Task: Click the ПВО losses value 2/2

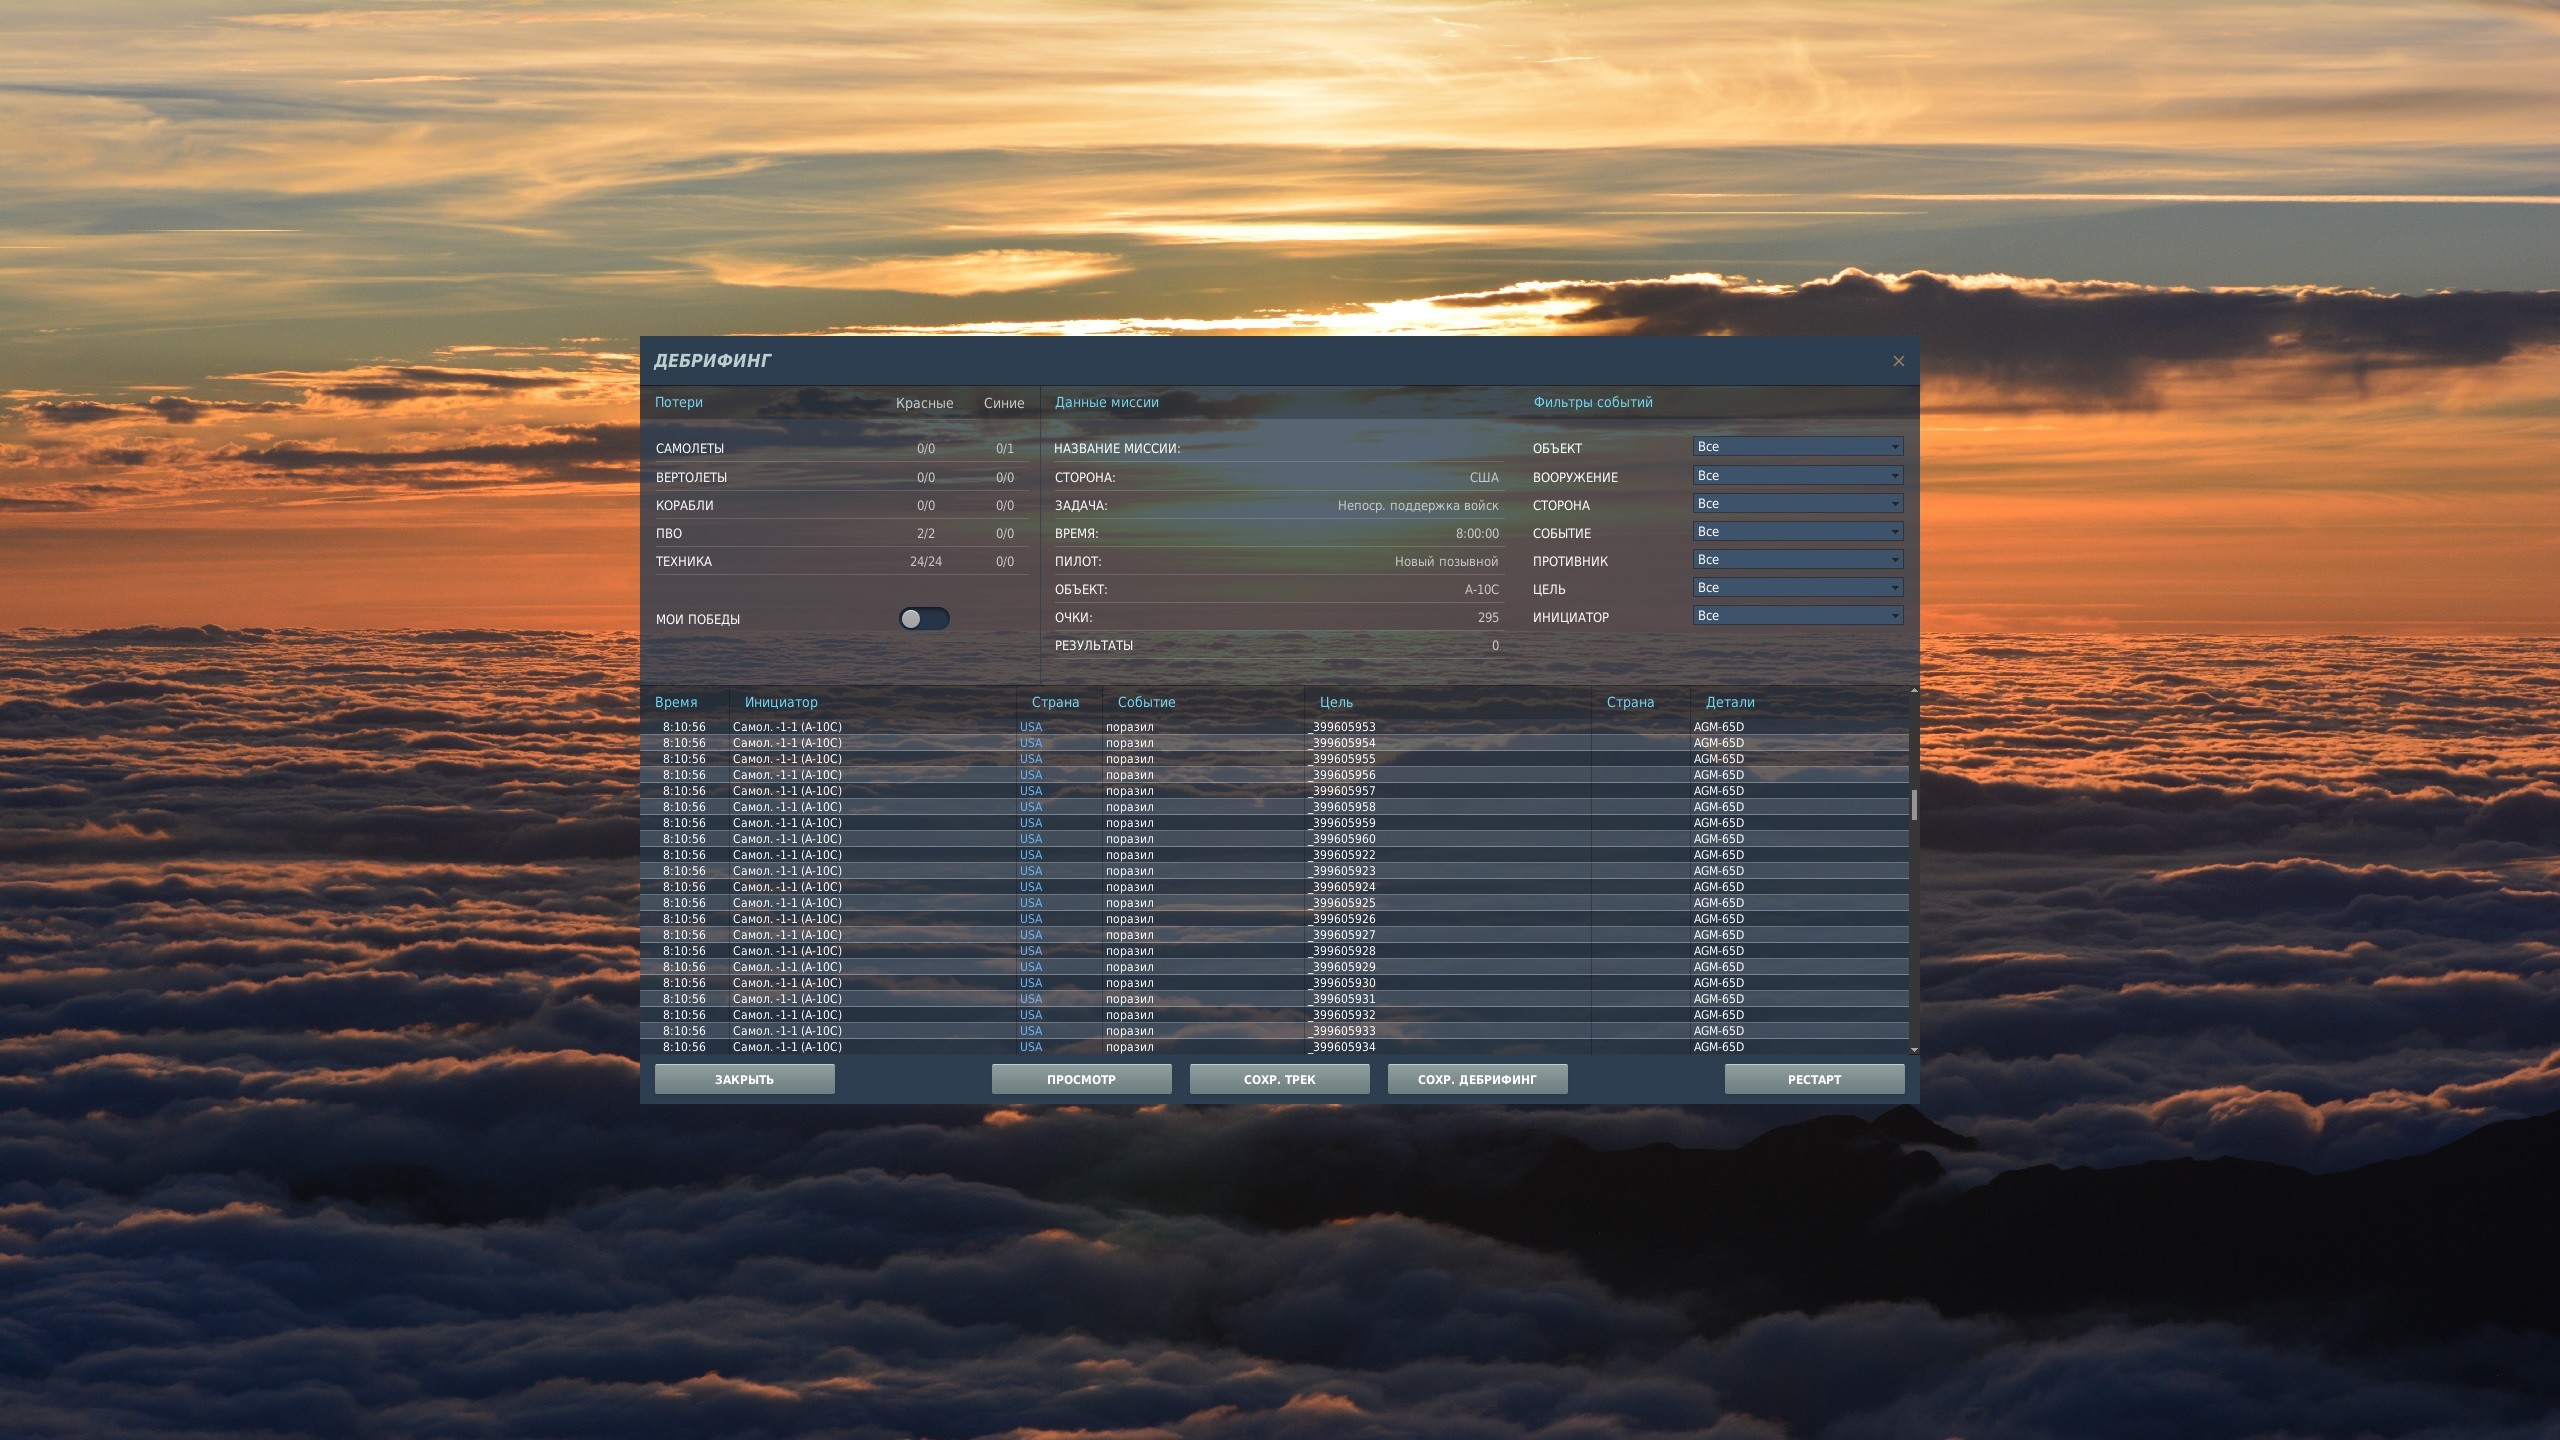Action: [926, 534]
